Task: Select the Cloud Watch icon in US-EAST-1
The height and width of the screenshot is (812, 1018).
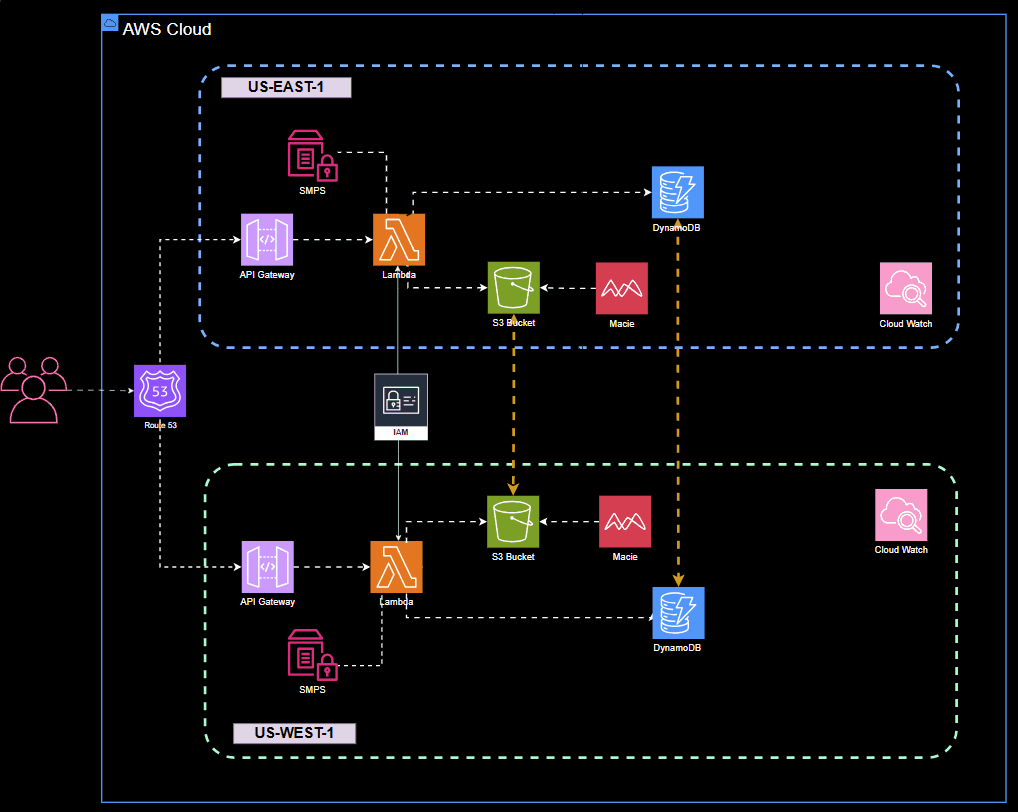Action: coord(906,288)
